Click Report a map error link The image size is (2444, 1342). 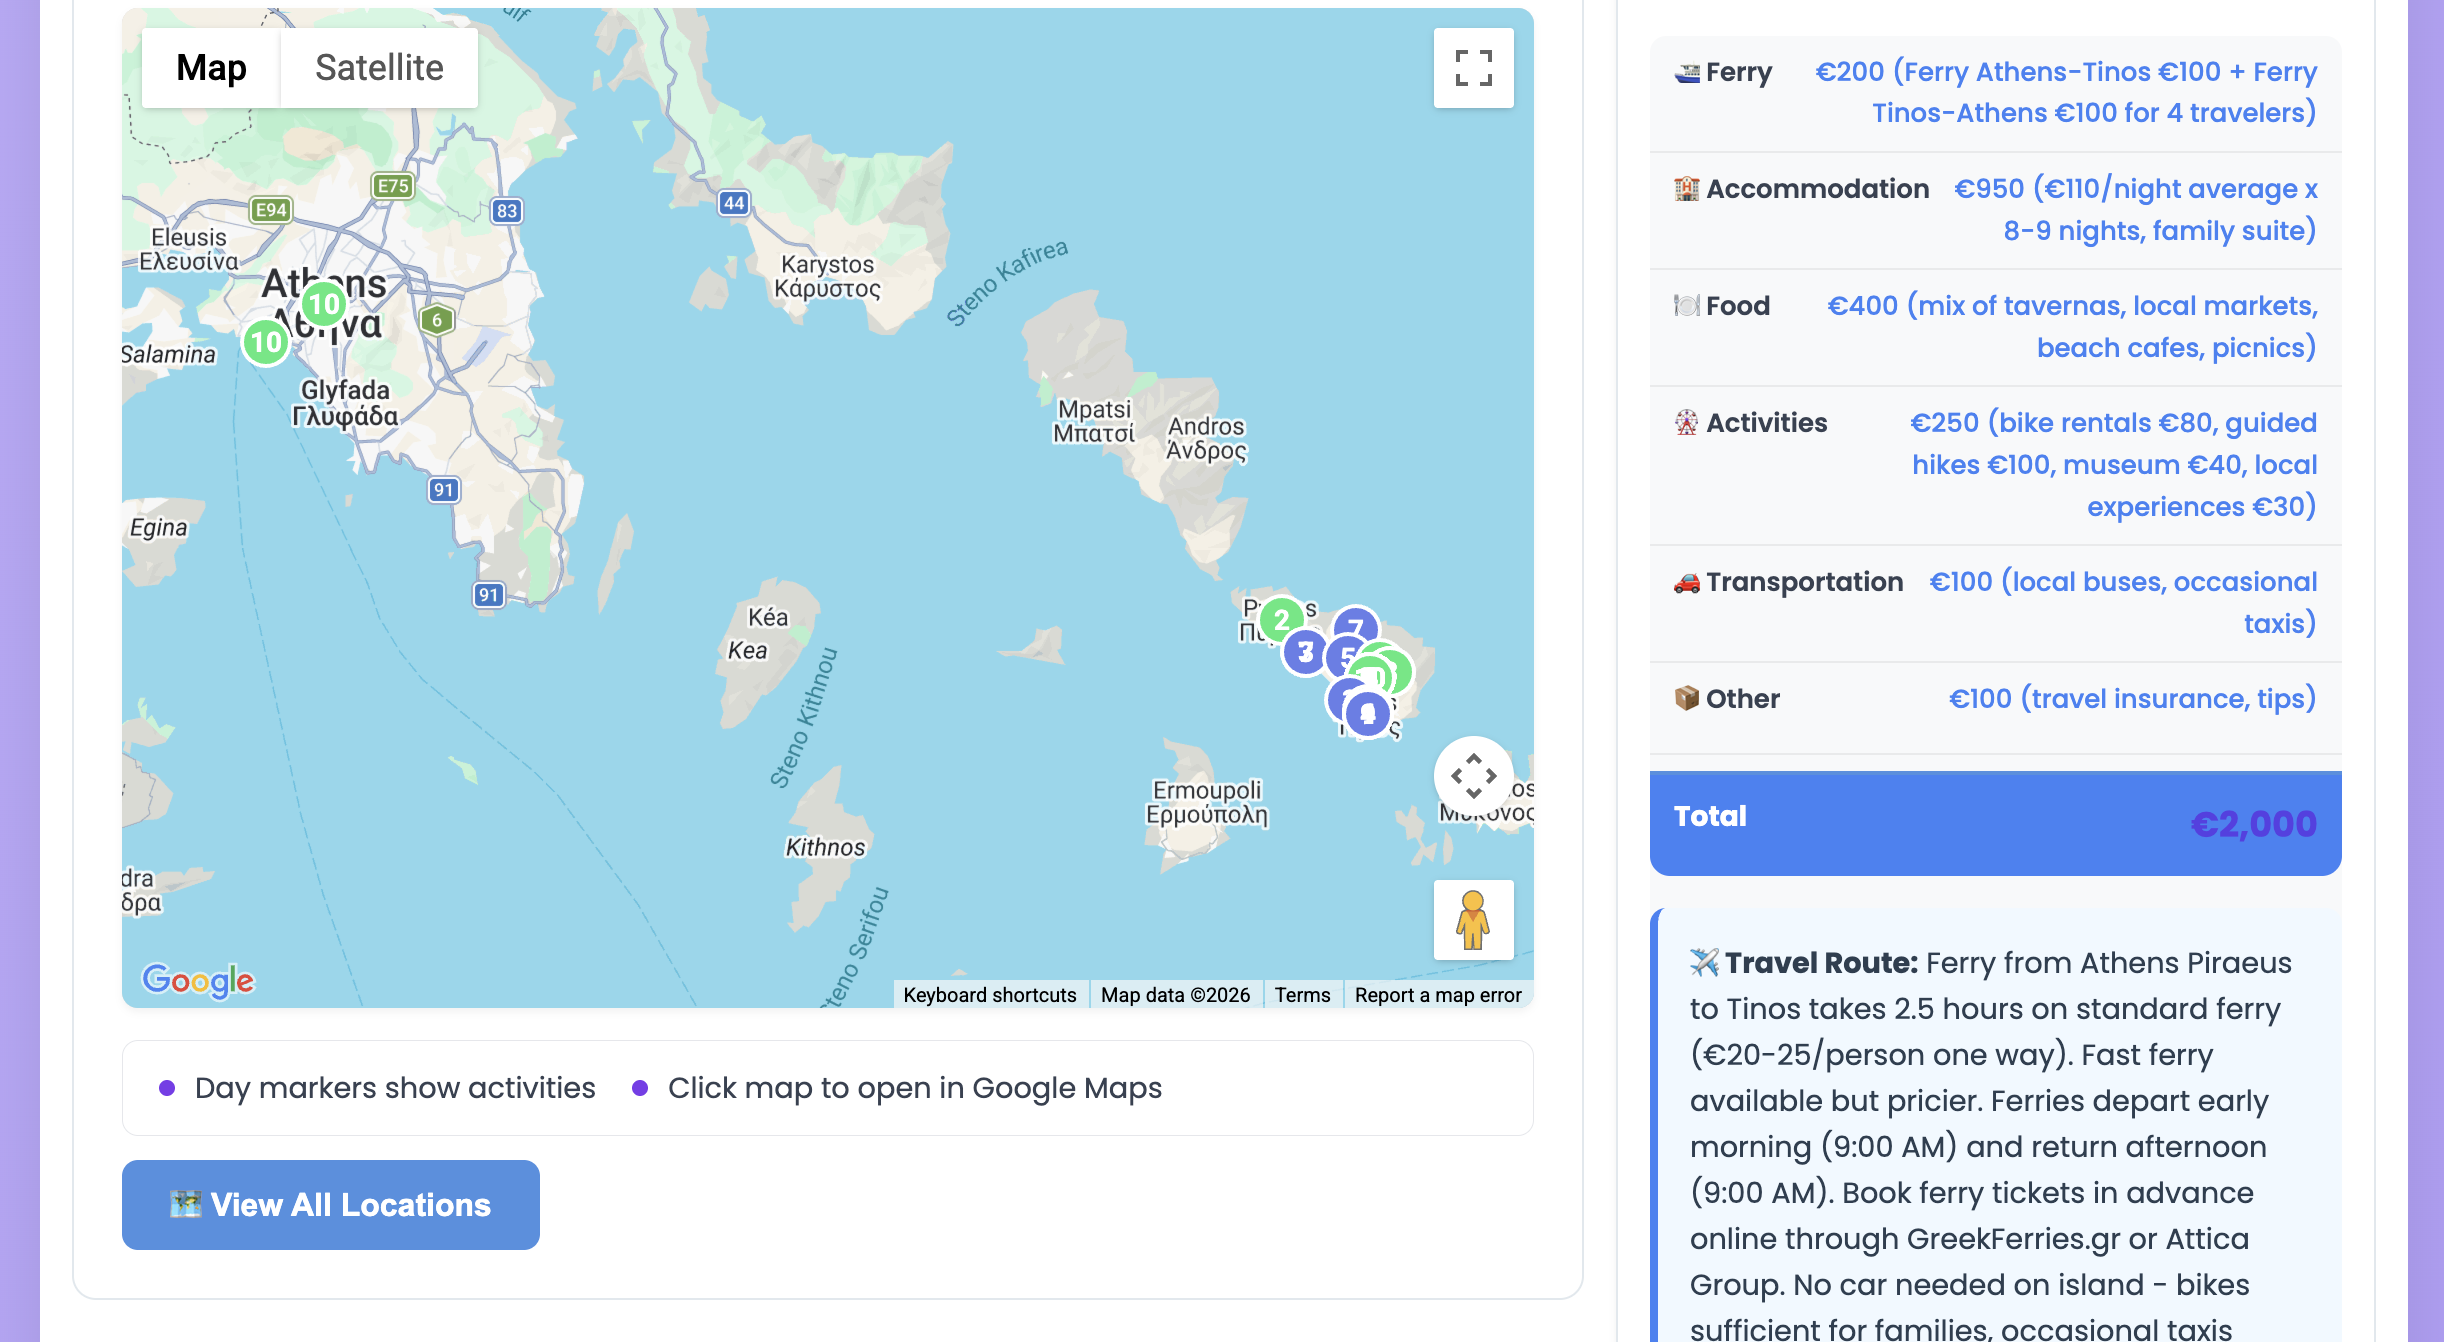point(1438,995)
